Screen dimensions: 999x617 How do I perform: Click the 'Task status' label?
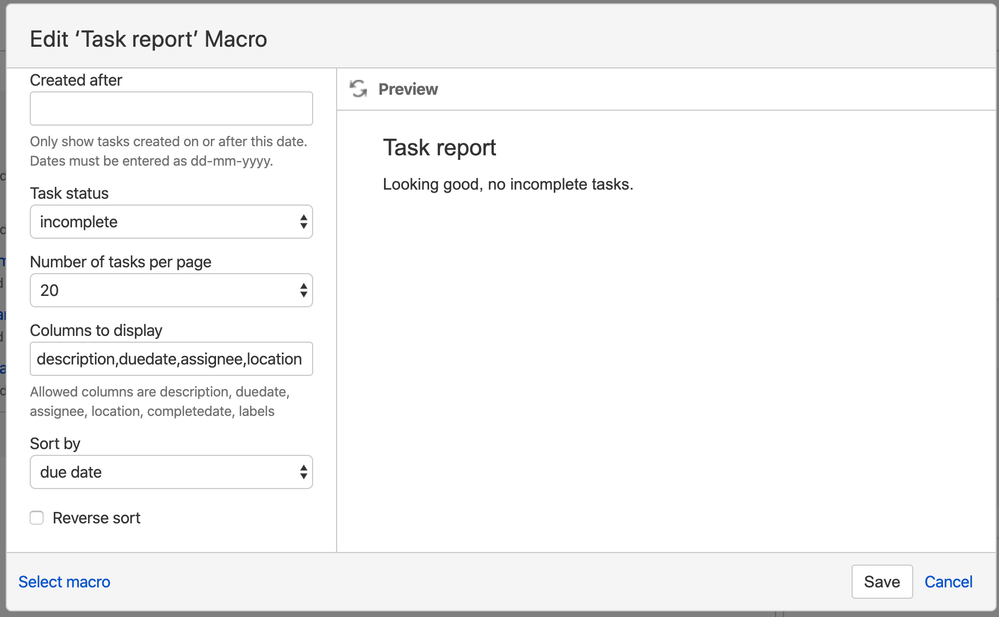[69, 194]
